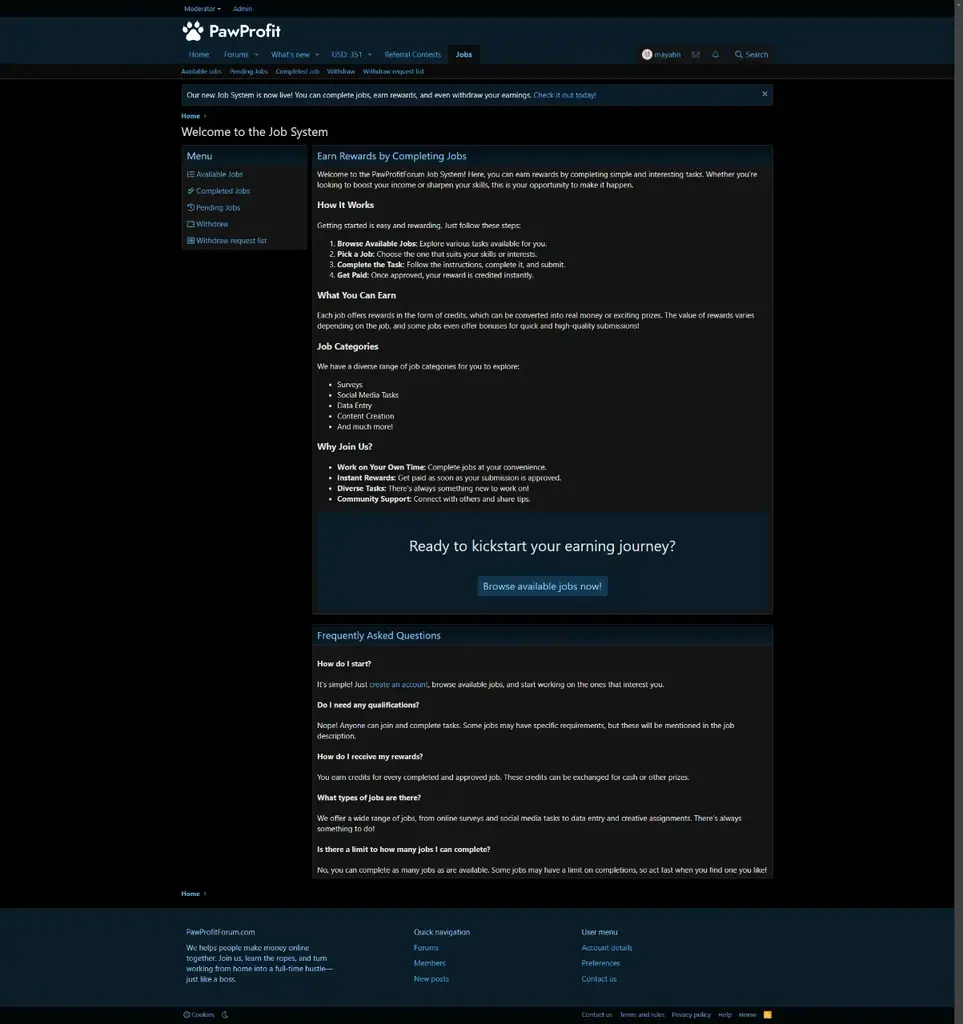Click the 'Check it out today!' link

pyautogui.click(x=564, y=95)
